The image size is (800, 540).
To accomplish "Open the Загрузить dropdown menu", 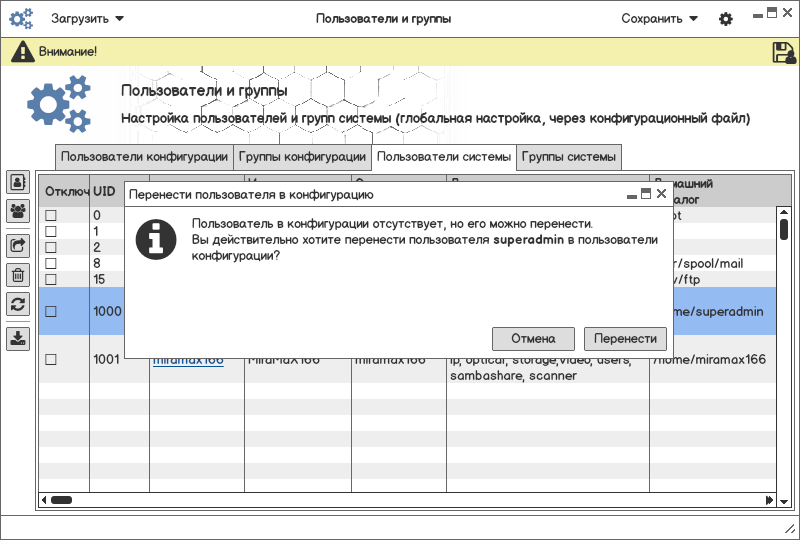I will [x=87, y=19].
